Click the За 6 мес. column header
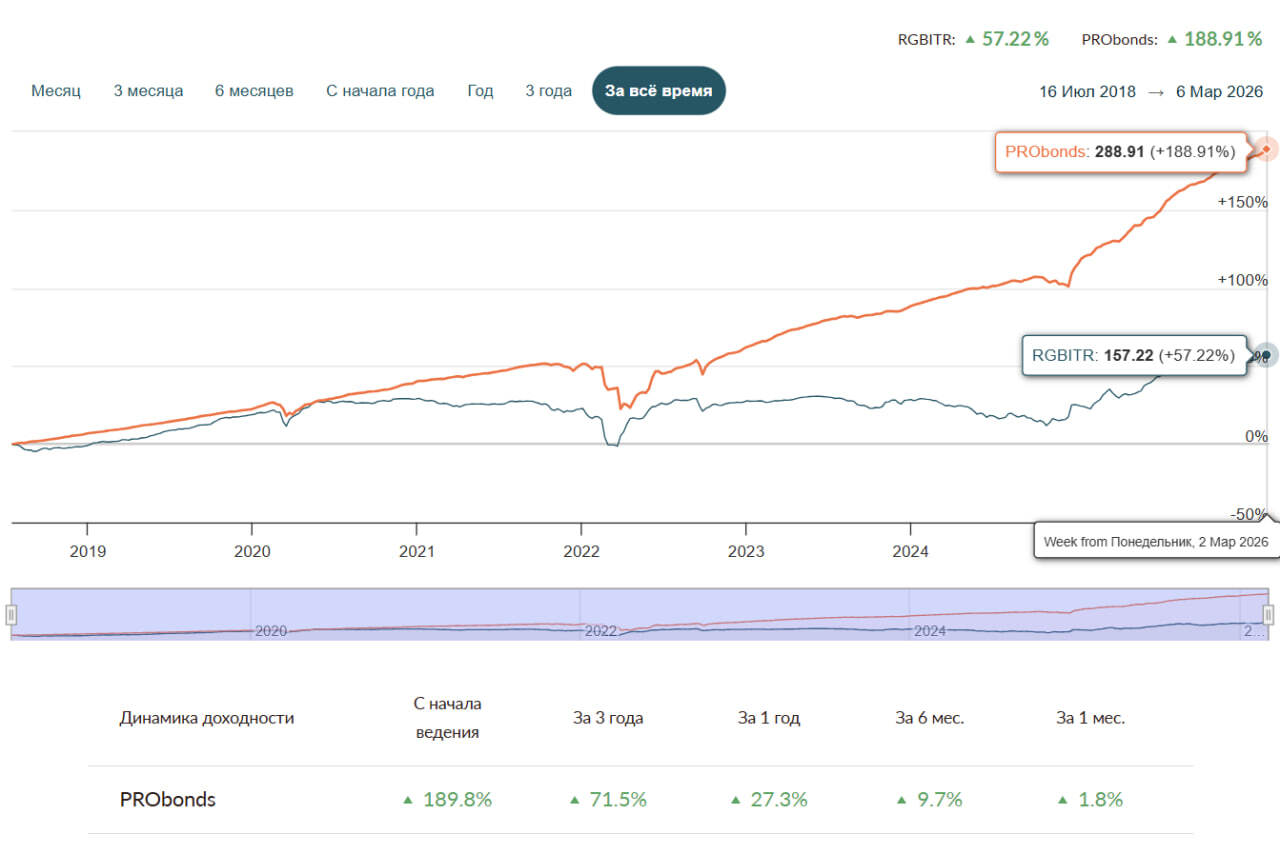 click(x=930, y=718)
